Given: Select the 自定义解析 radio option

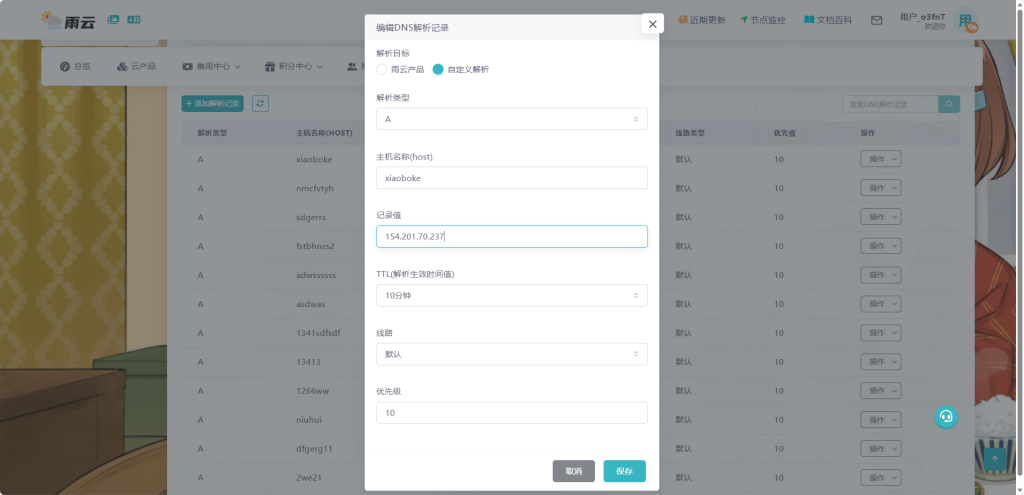Looking at the screenshot, I should click(x=438, y=69).
